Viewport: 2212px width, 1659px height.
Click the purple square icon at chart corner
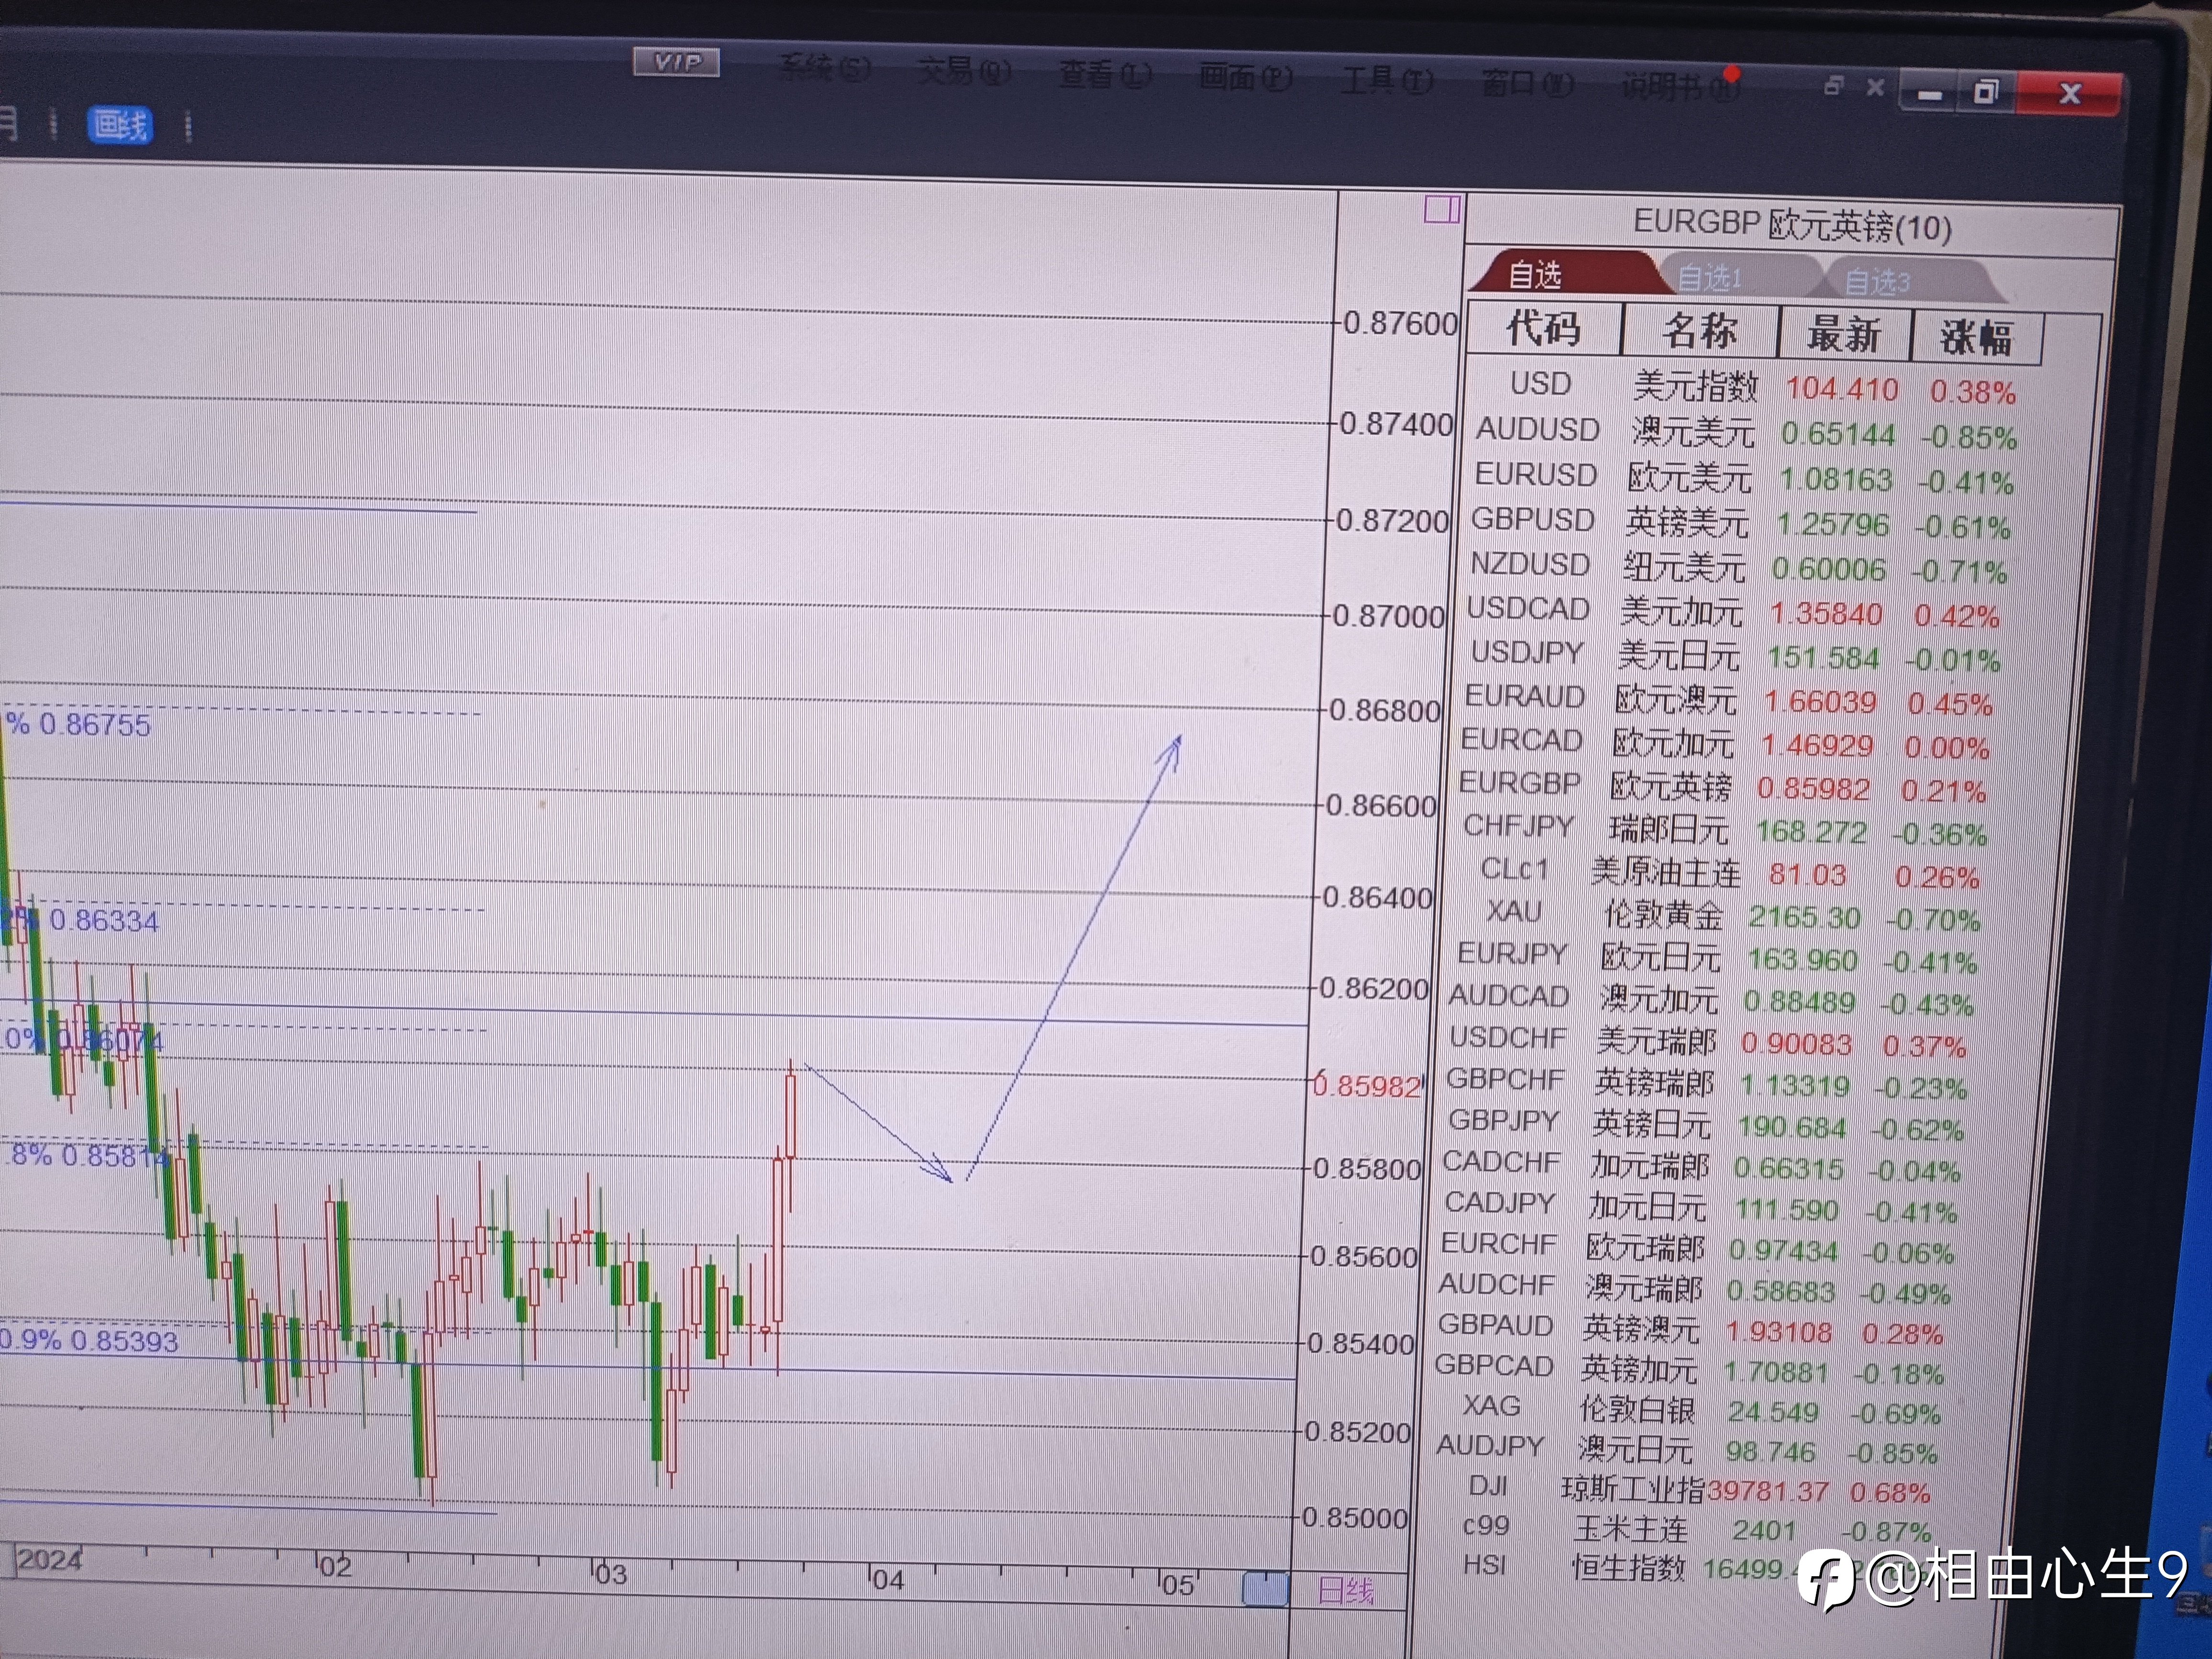click(x=1442, y=209)
